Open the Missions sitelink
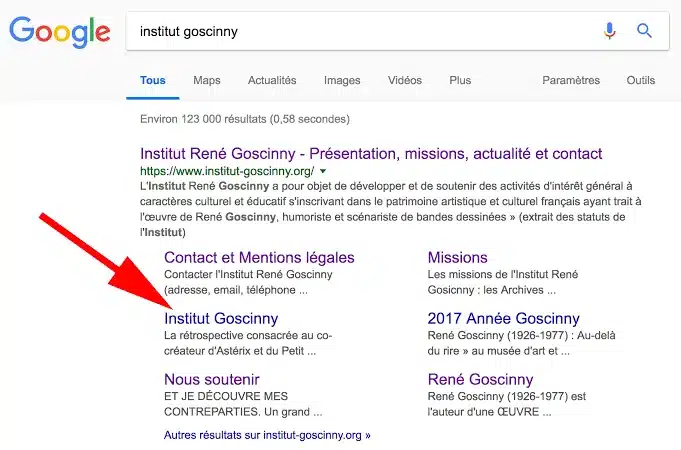 click(x=457, y=258)
